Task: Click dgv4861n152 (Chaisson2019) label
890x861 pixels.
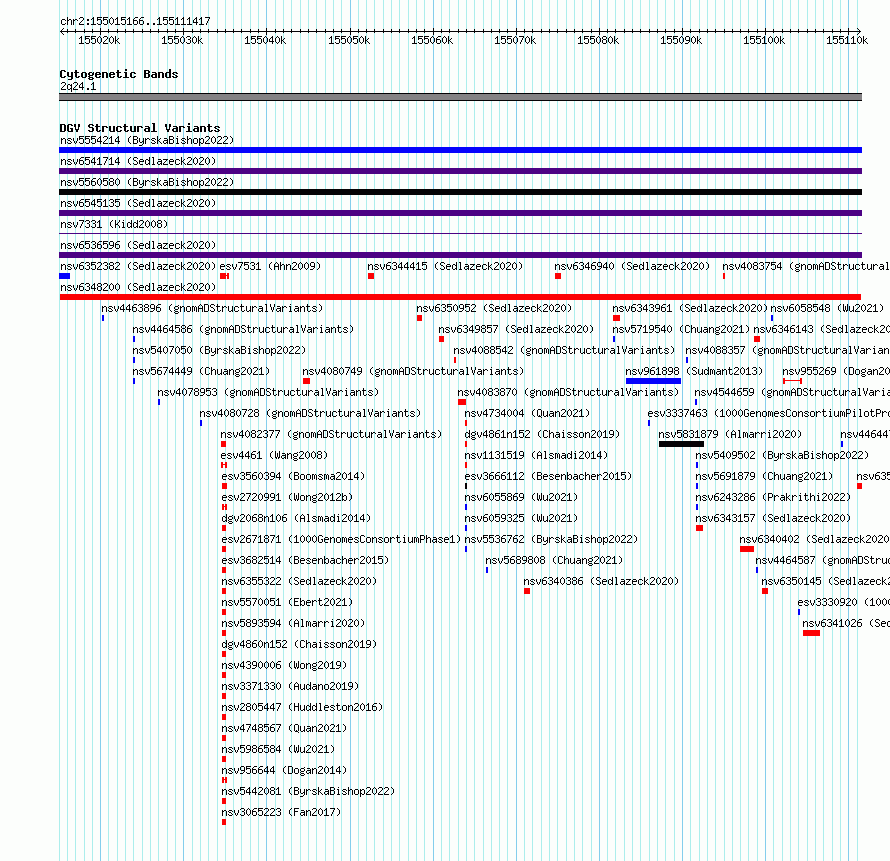Action: [543, 434]
